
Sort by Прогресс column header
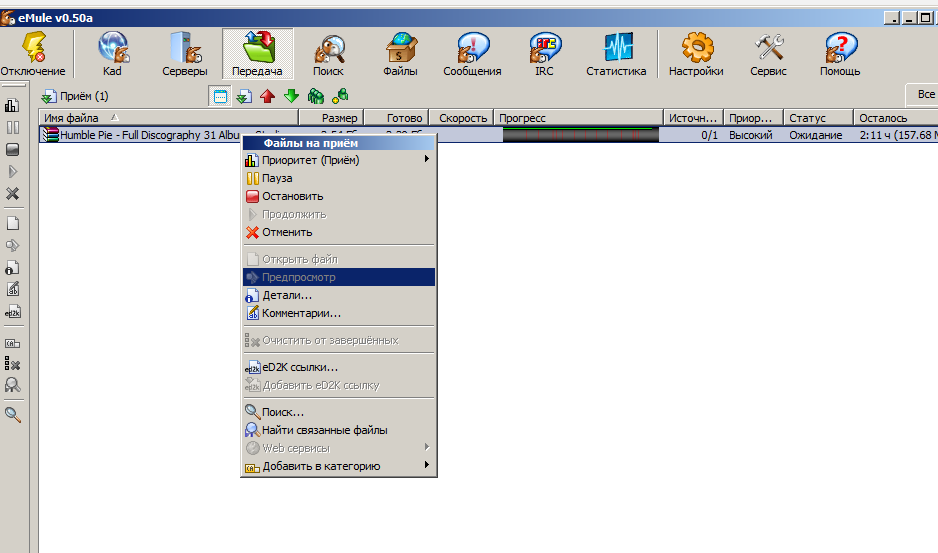tap(578, 118)
